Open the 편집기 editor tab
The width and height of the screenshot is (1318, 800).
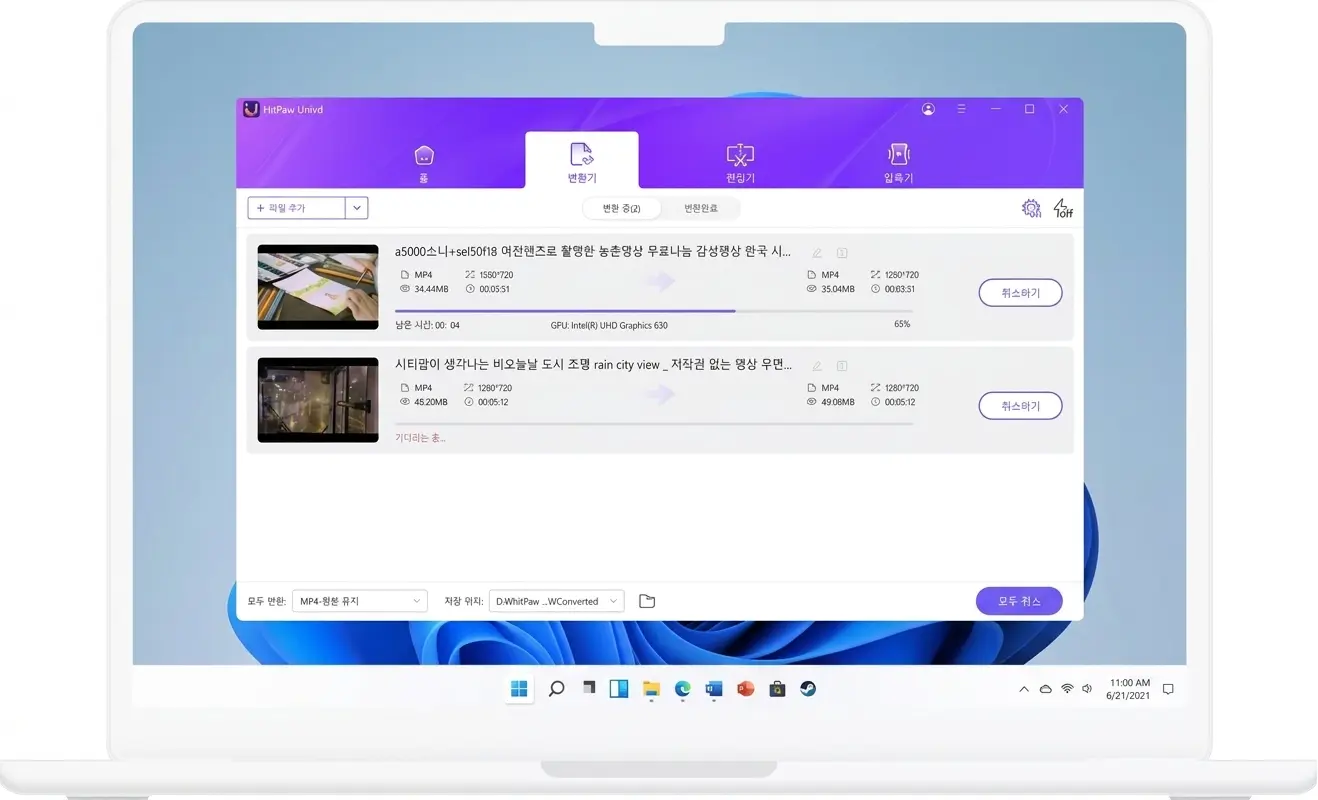point(740,164)
